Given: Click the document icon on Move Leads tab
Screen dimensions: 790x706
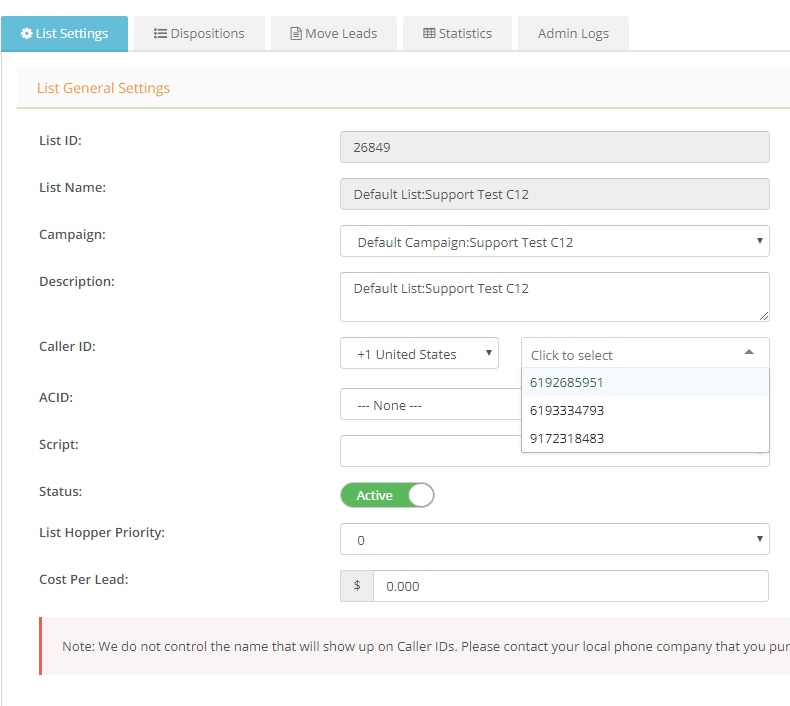Looking at the screenshot, I should click(296, 33).
